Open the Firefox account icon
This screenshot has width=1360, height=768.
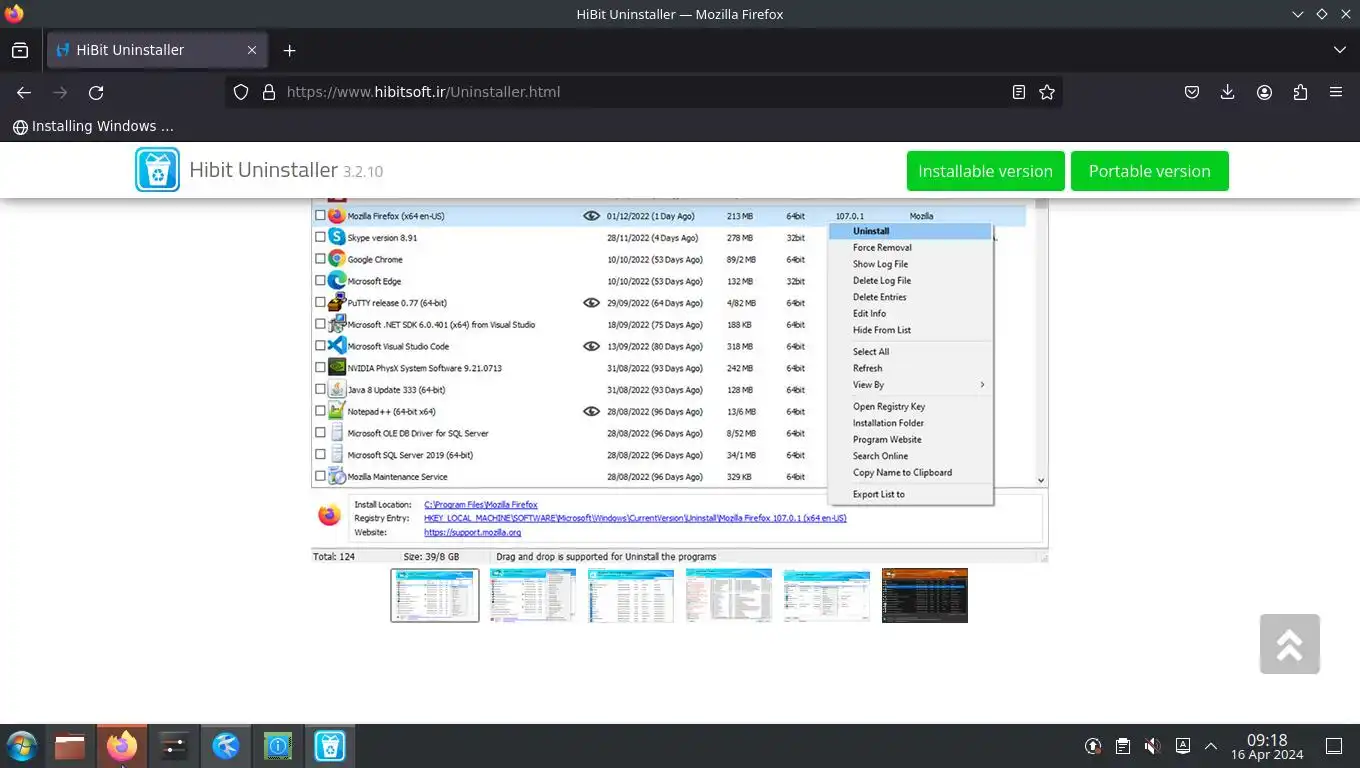tap(1264, 92)
